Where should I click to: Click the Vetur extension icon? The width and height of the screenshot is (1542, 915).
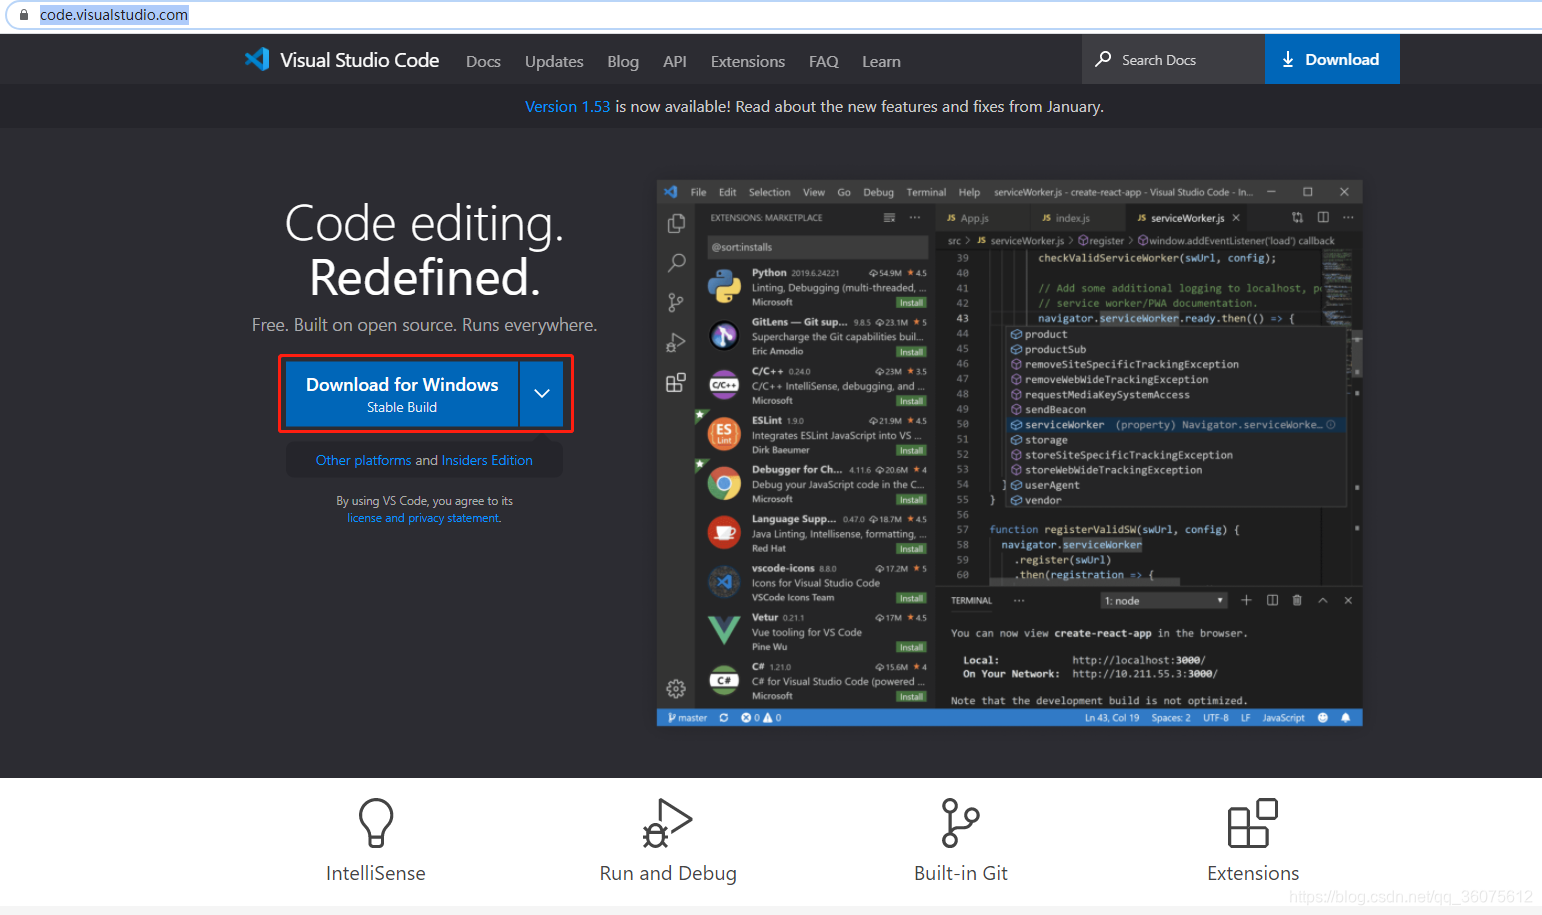point(724,630)
